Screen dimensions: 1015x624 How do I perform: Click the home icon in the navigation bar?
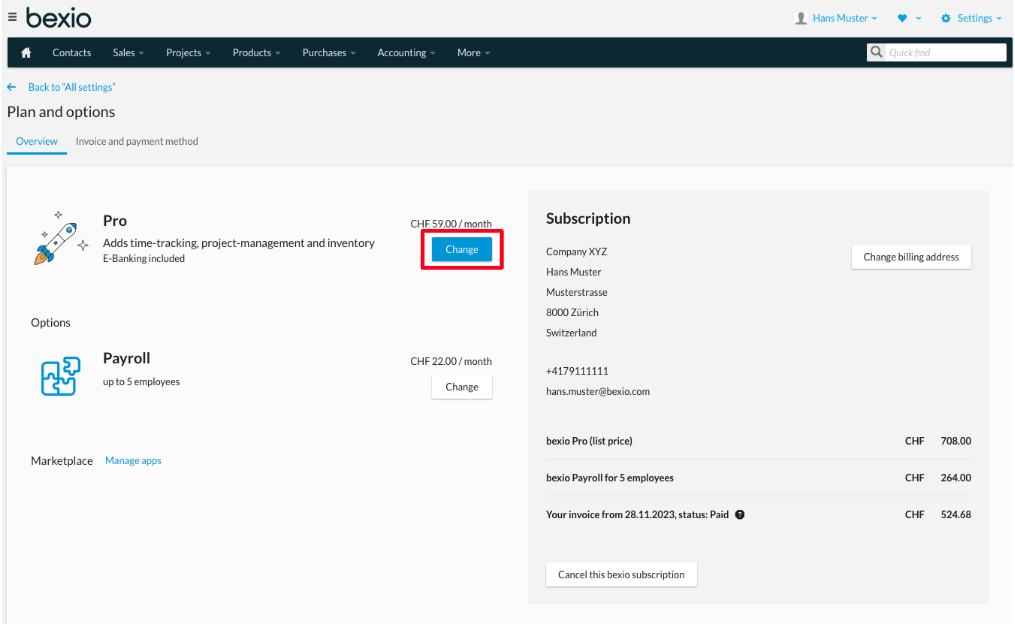click(25, 52)
